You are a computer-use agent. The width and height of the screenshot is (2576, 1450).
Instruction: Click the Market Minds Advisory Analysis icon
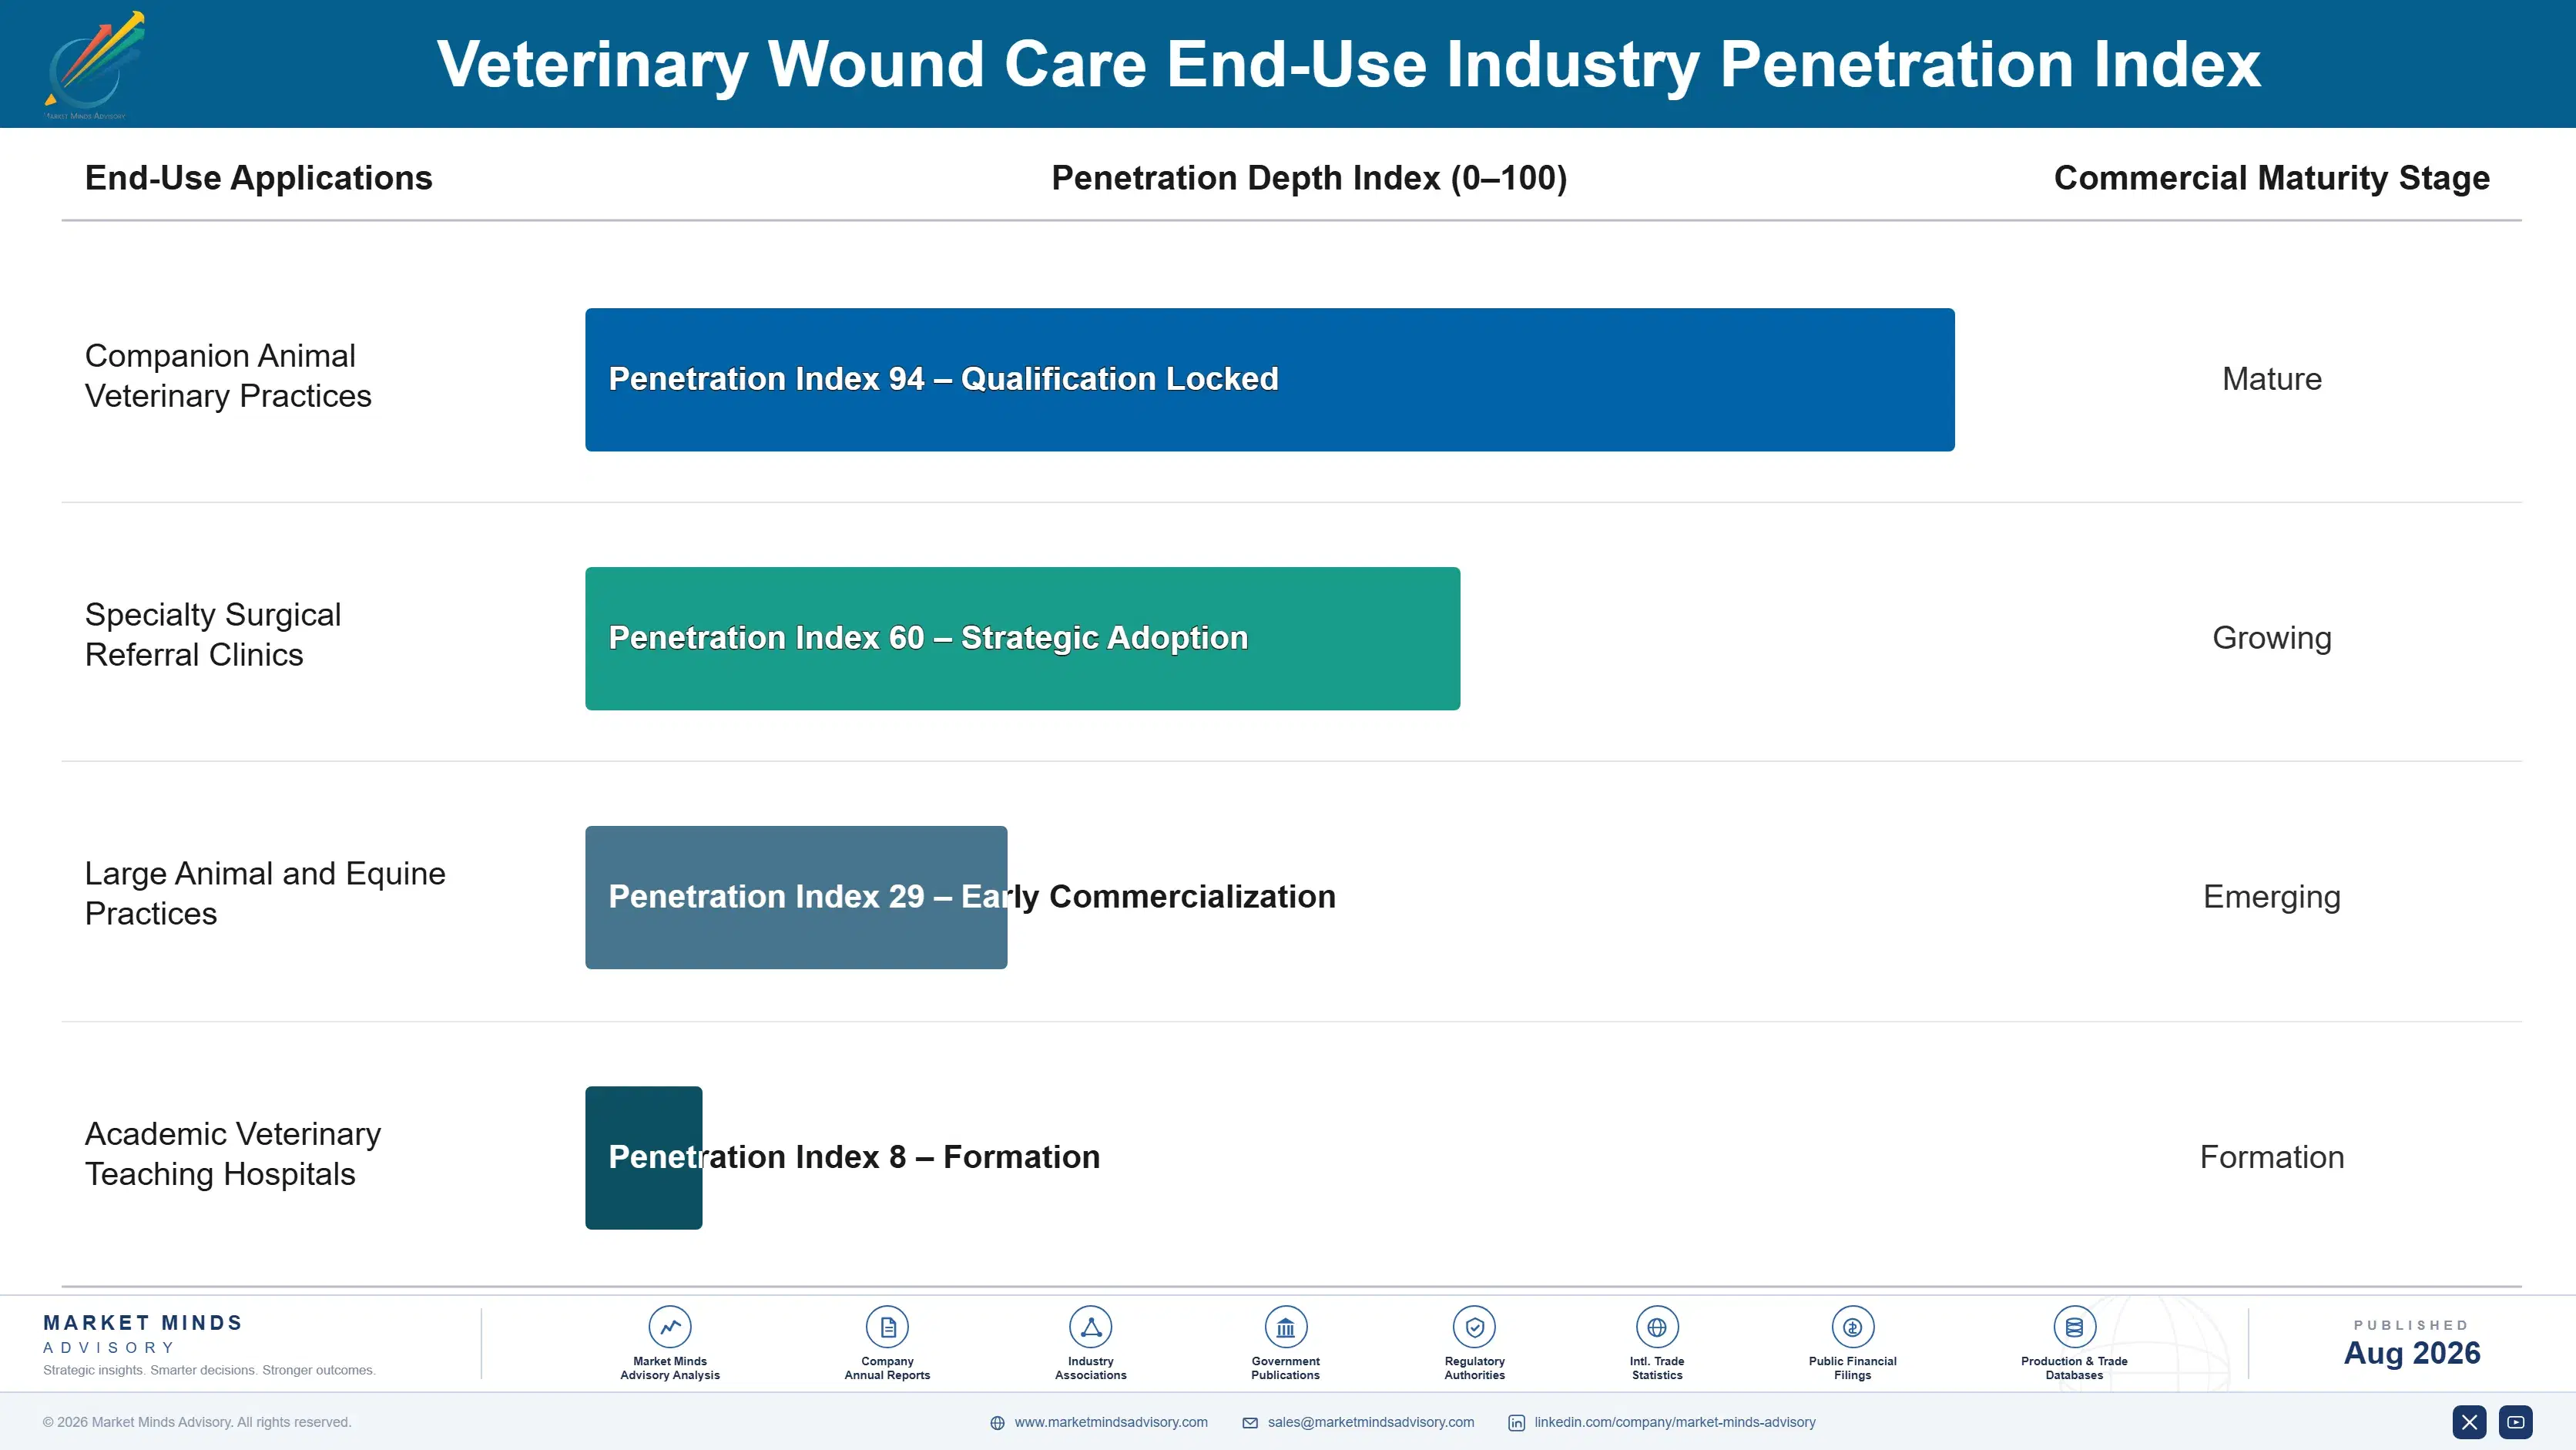pos(669,1327)
